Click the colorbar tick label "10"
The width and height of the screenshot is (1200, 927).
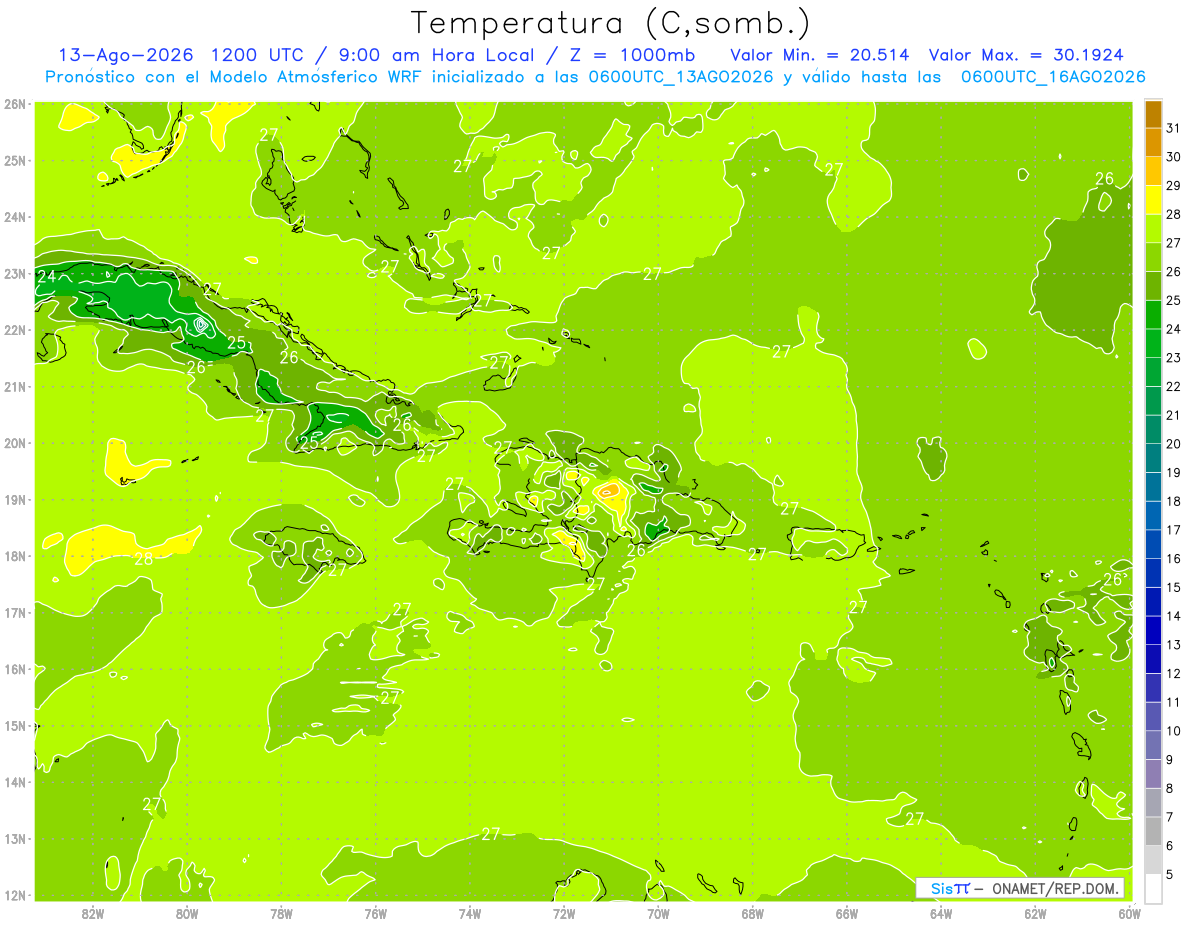[1174, 731]
